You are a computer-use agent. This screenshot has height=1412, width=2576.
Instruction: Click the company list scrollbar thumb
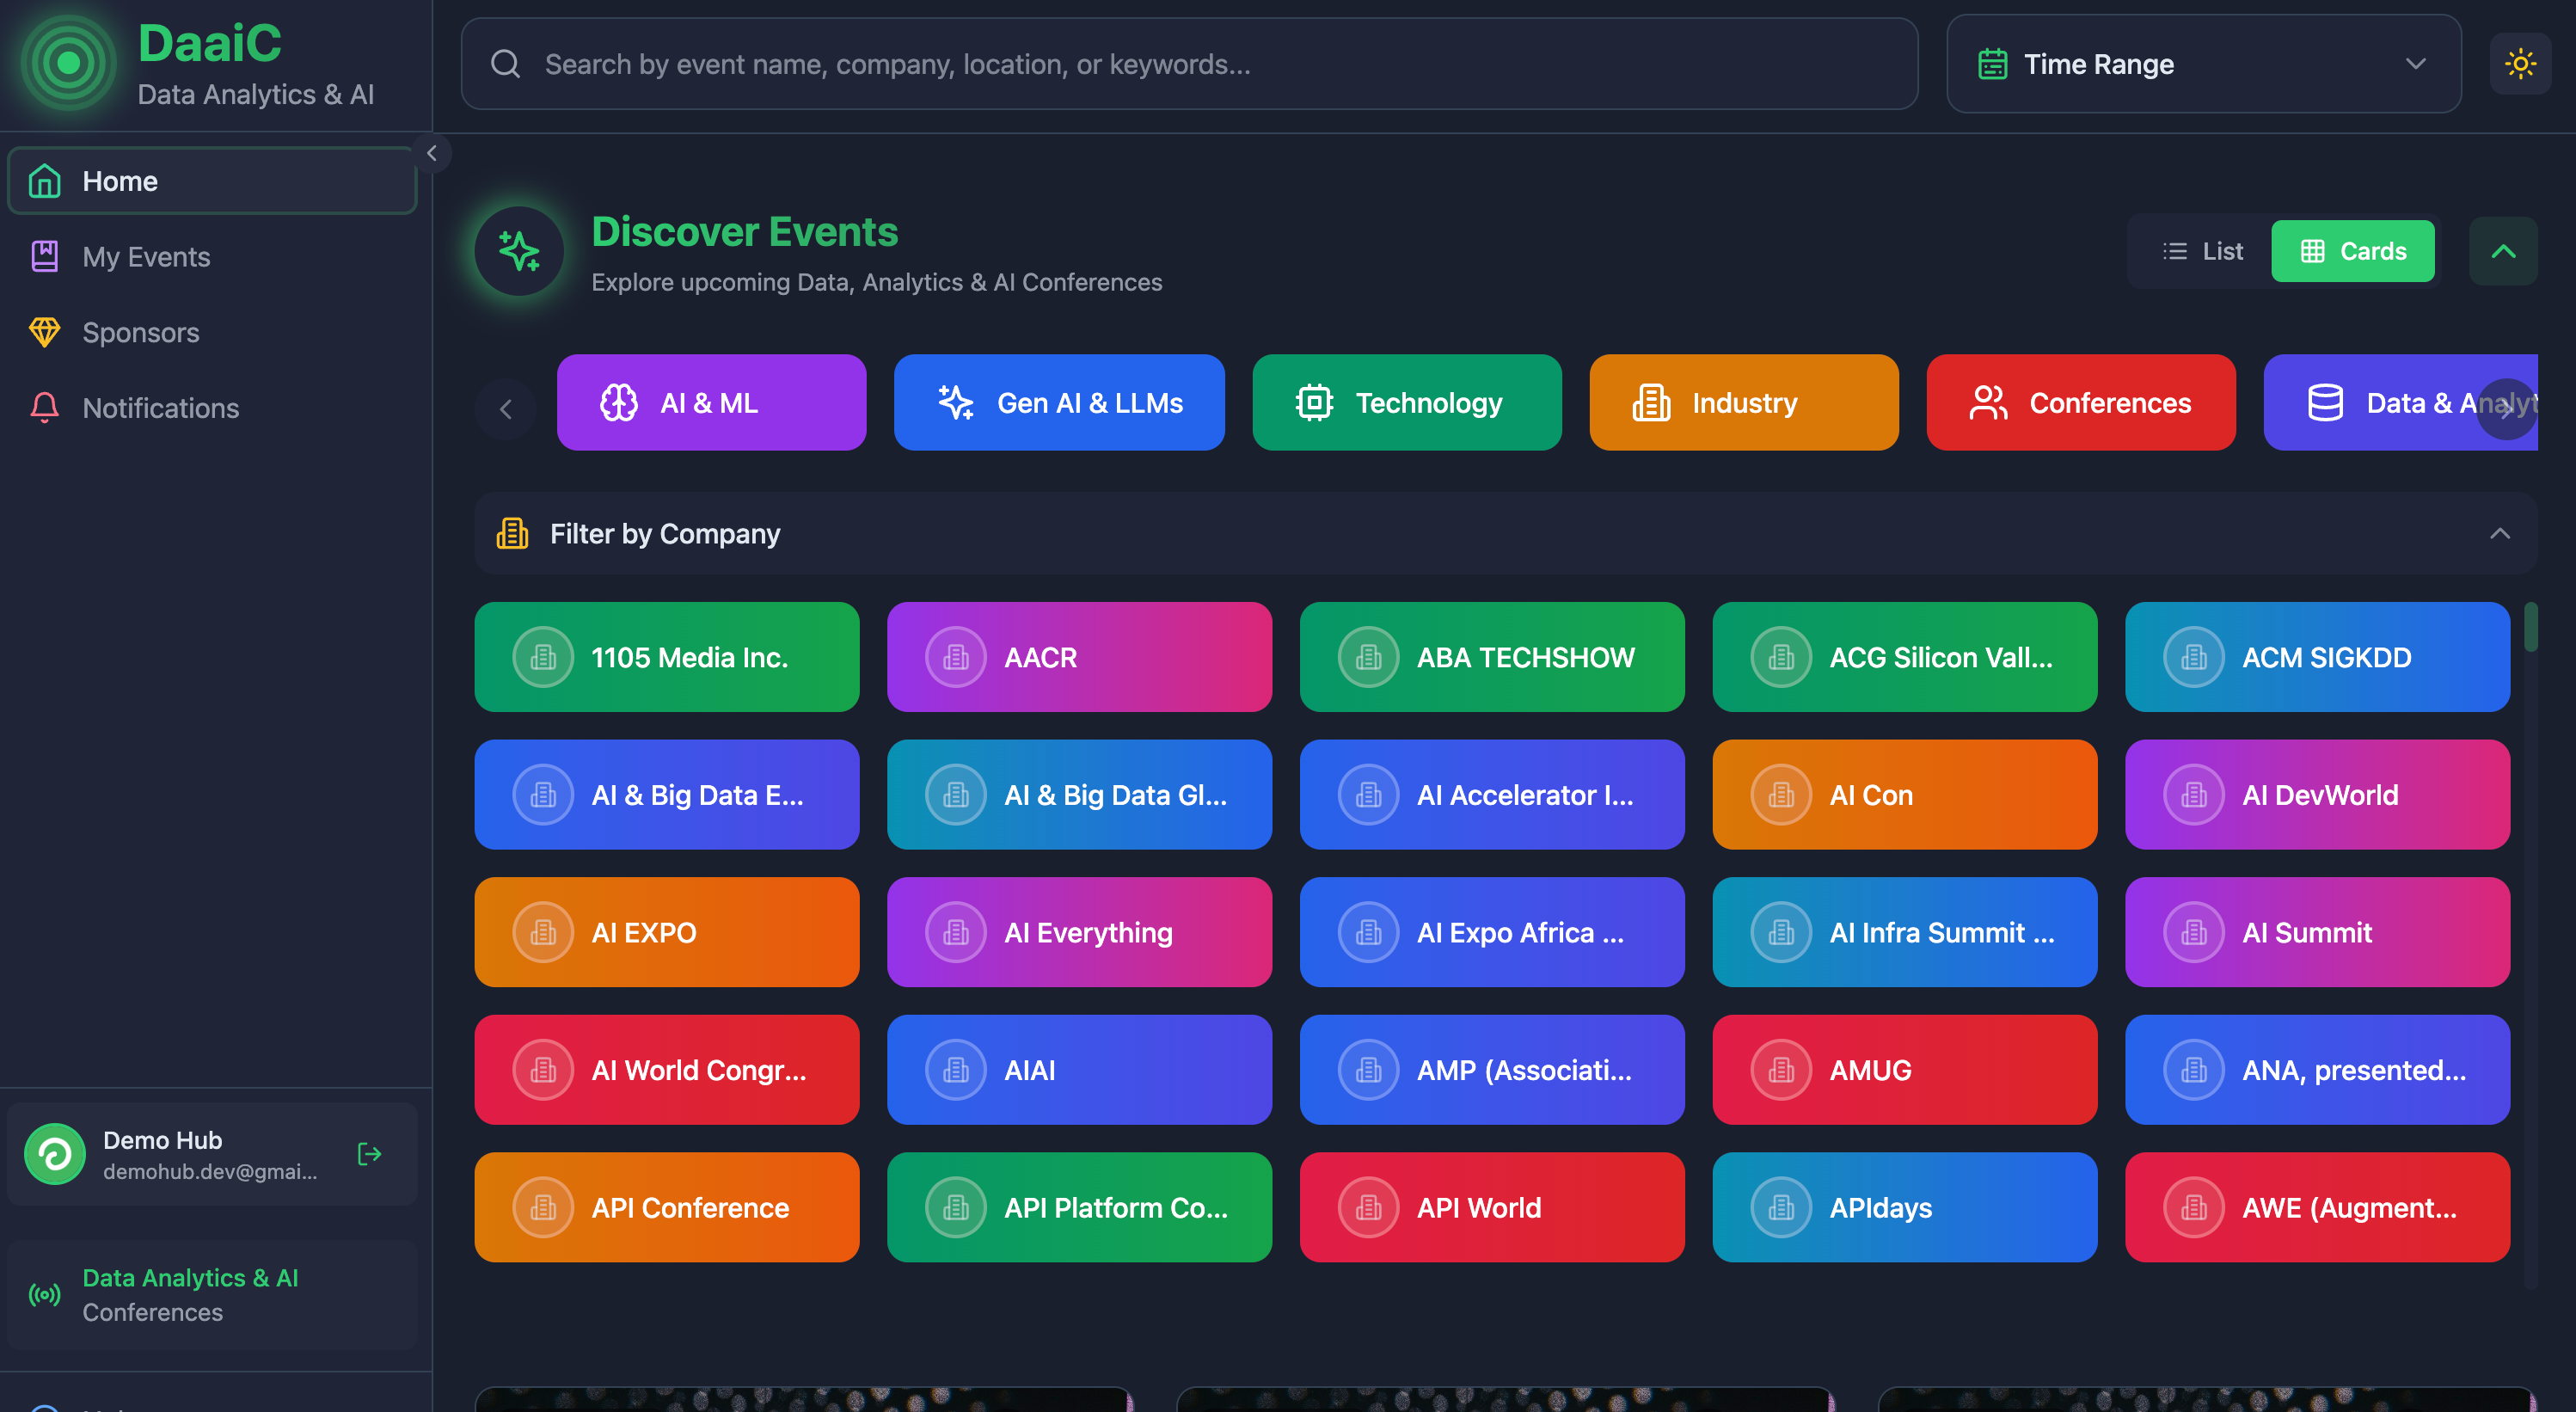[2530, 627]
